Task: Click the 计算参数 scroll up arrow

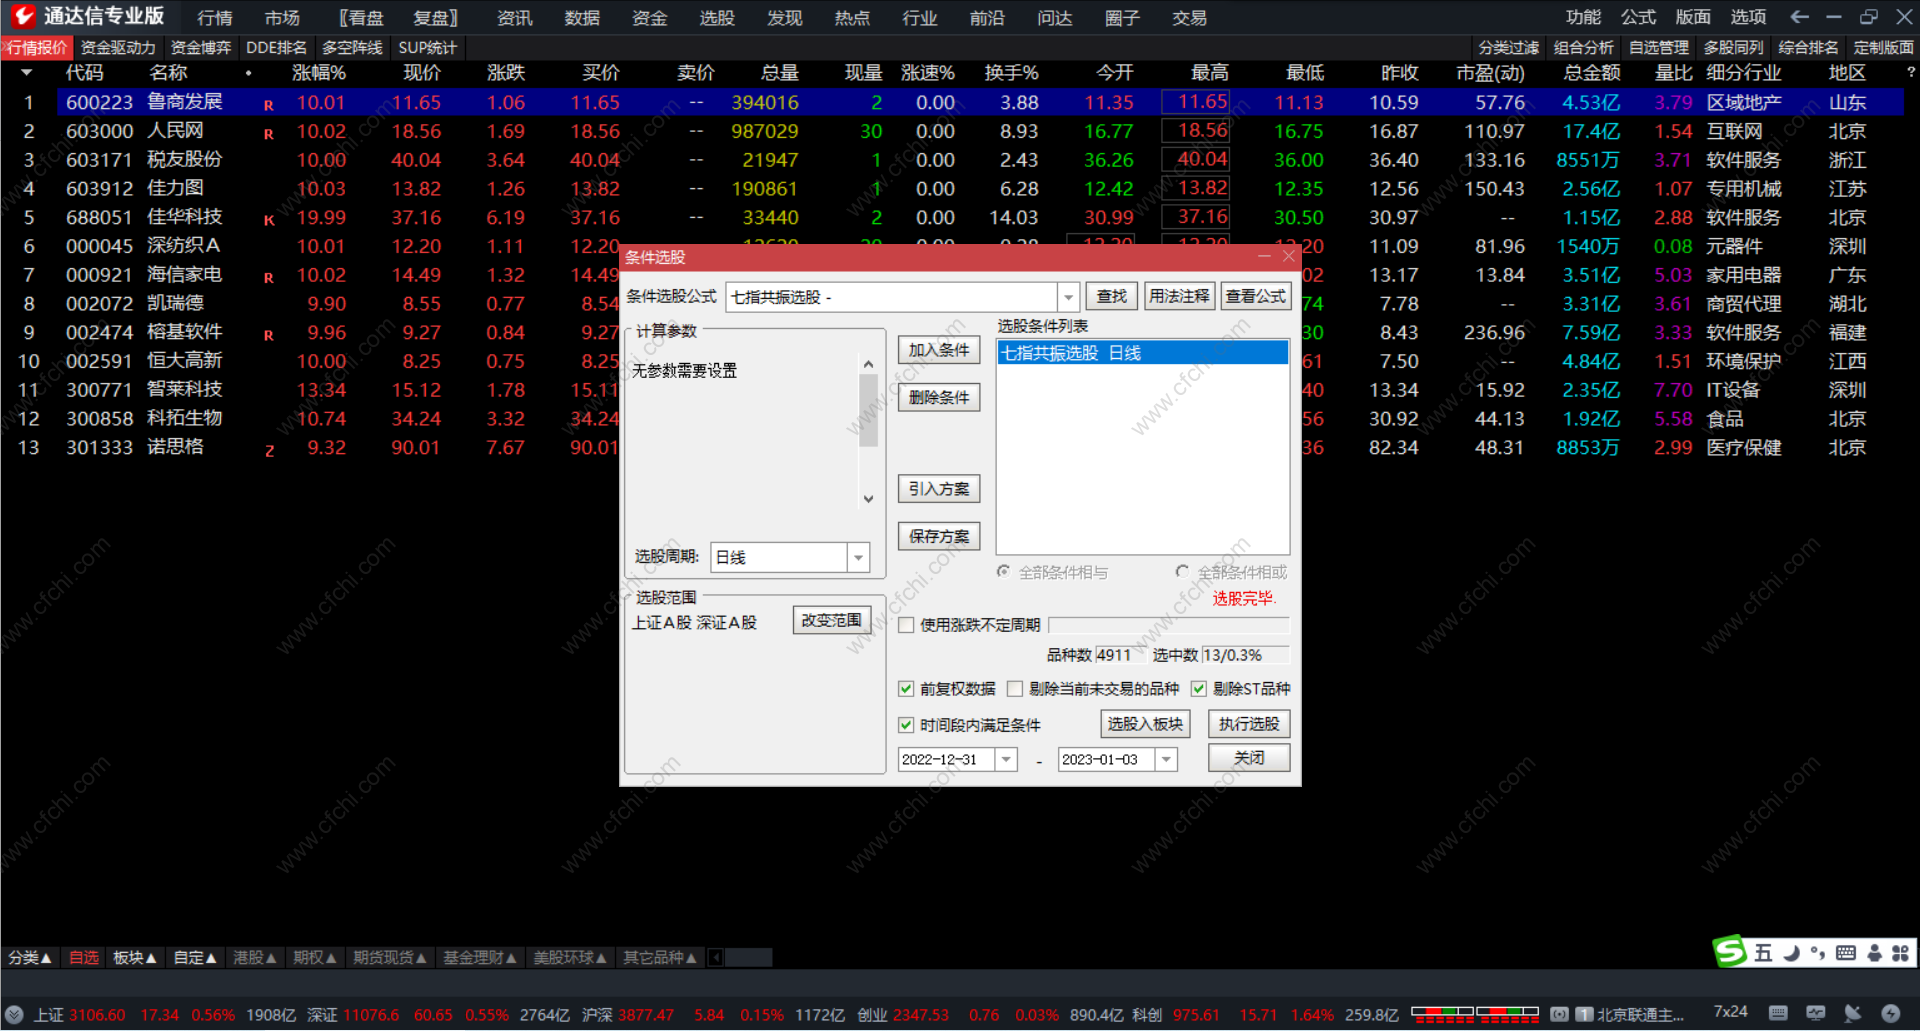Action: click(868, 365)
